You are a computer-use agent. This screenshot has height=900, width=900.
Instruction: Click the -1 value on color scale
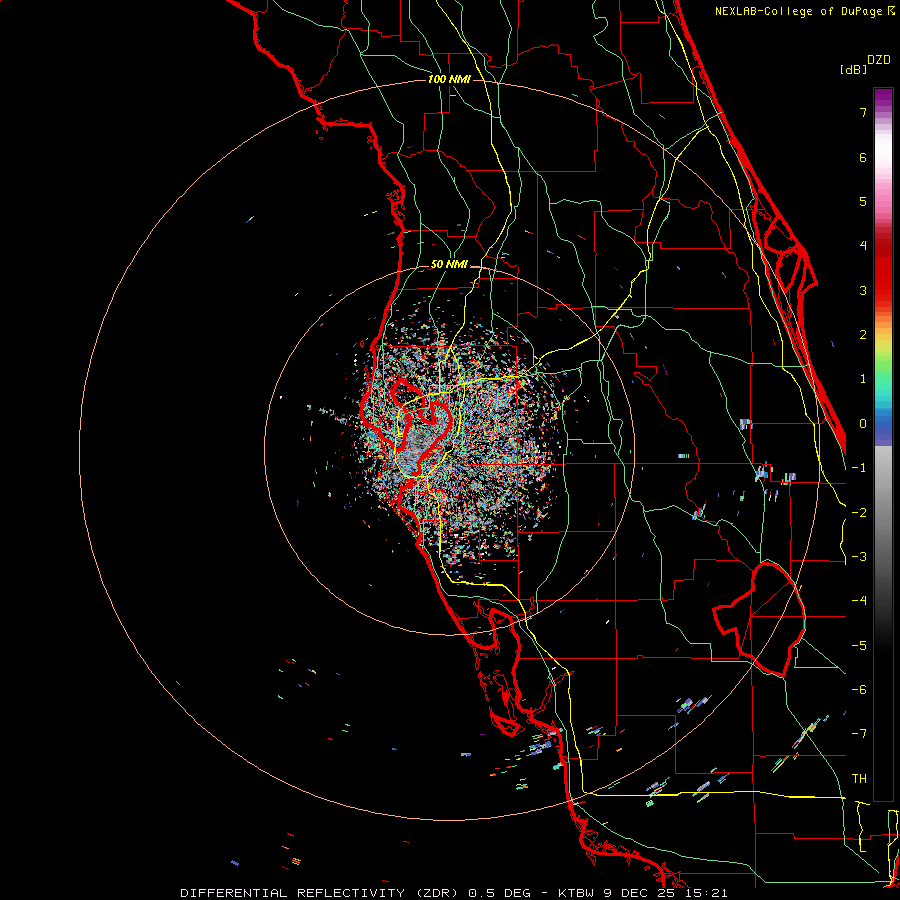(859, 468)
